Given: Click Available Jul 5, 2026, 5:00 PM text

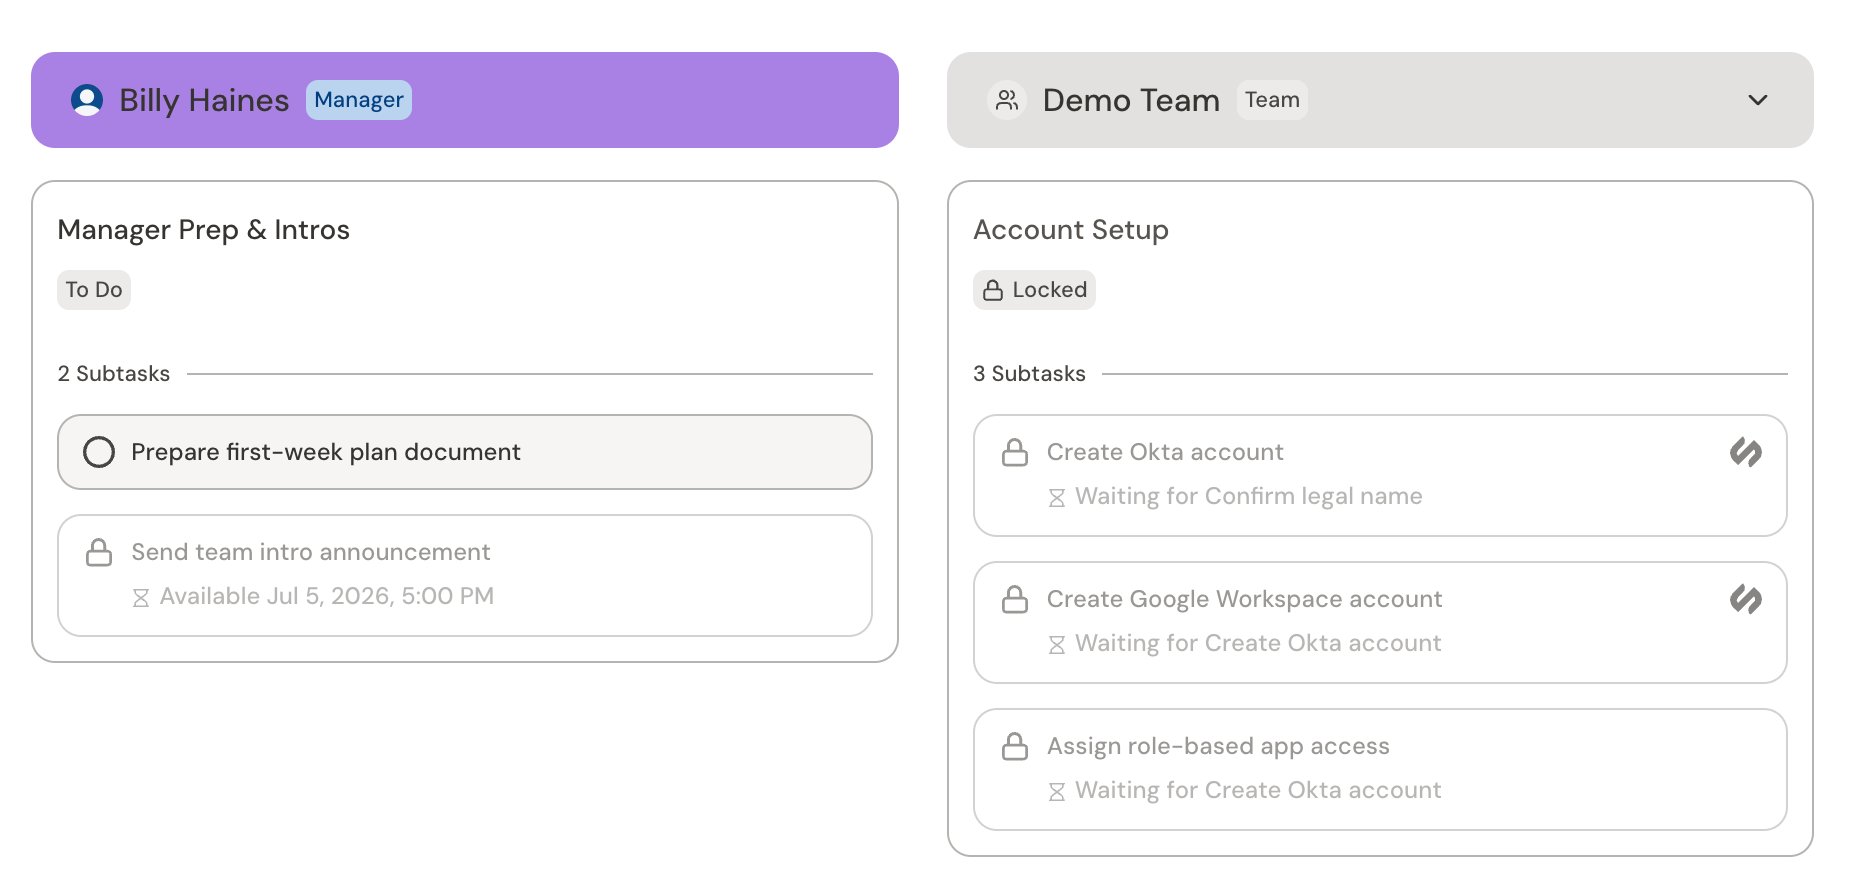Looking at the screenshot, I should click(327, 596).
